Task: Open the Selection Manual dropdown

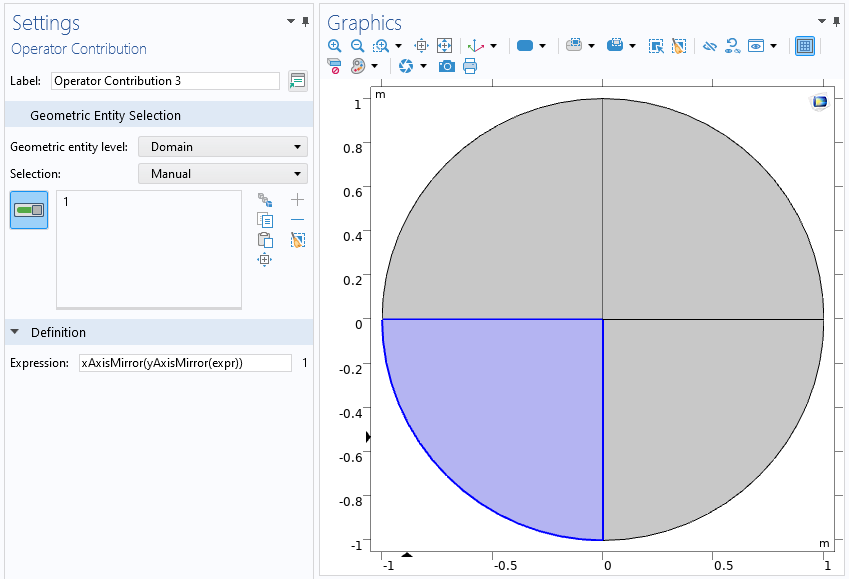Action: 223,174
